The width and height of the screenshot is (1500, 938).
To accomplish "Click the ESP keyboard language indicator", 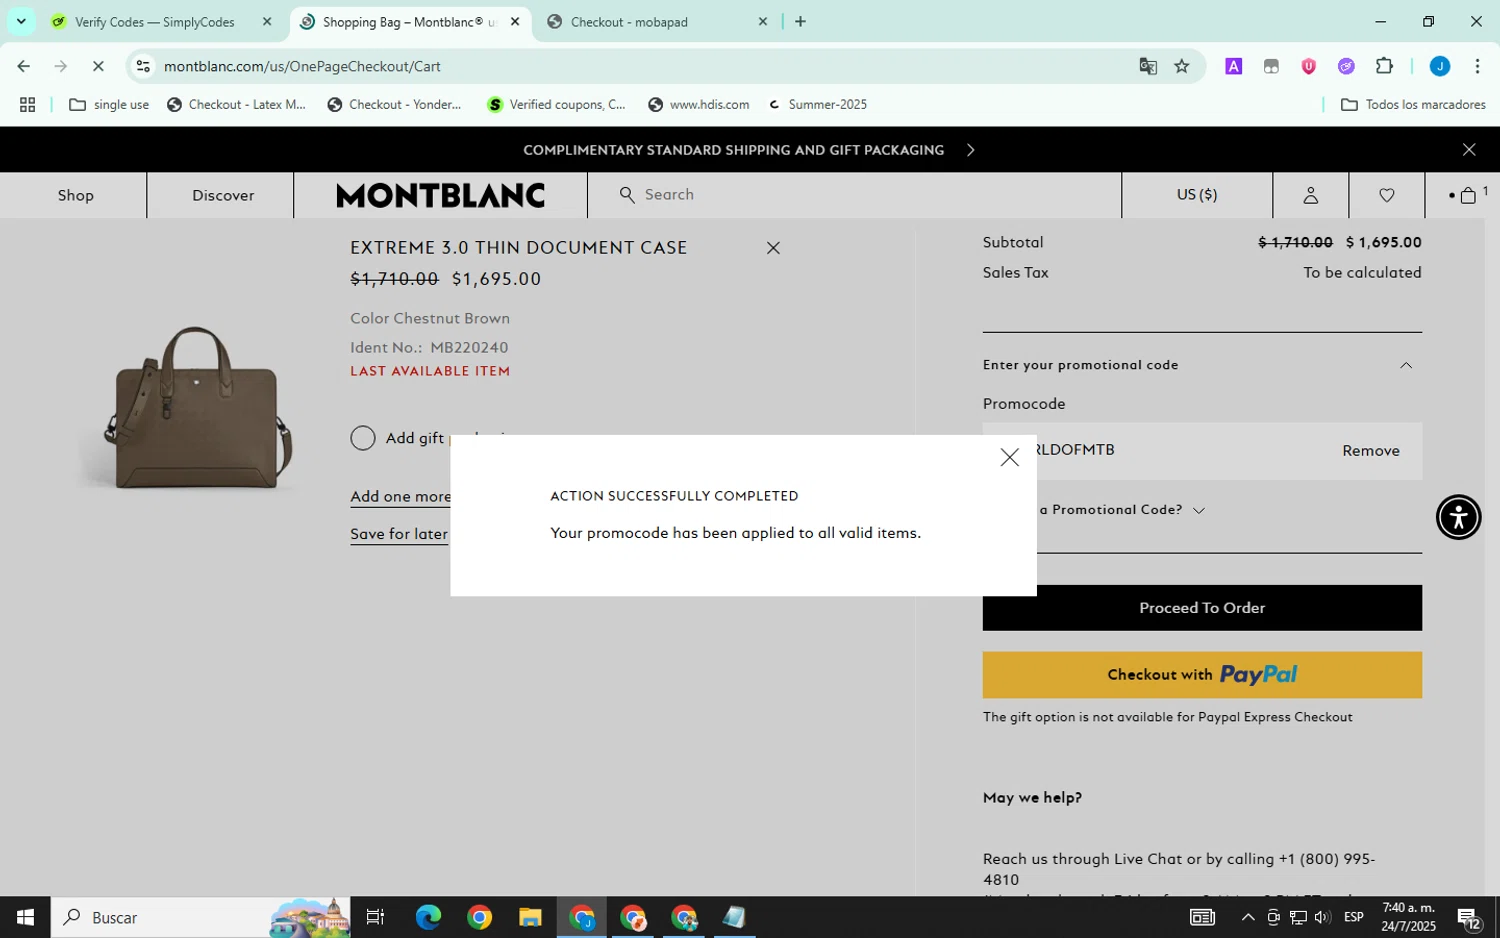I will 1353,917.
